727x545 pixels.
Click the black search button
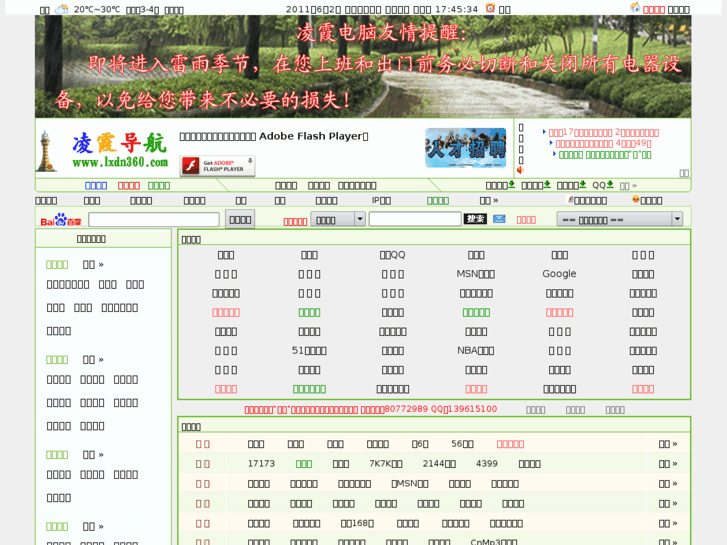(x=475, y=219)
